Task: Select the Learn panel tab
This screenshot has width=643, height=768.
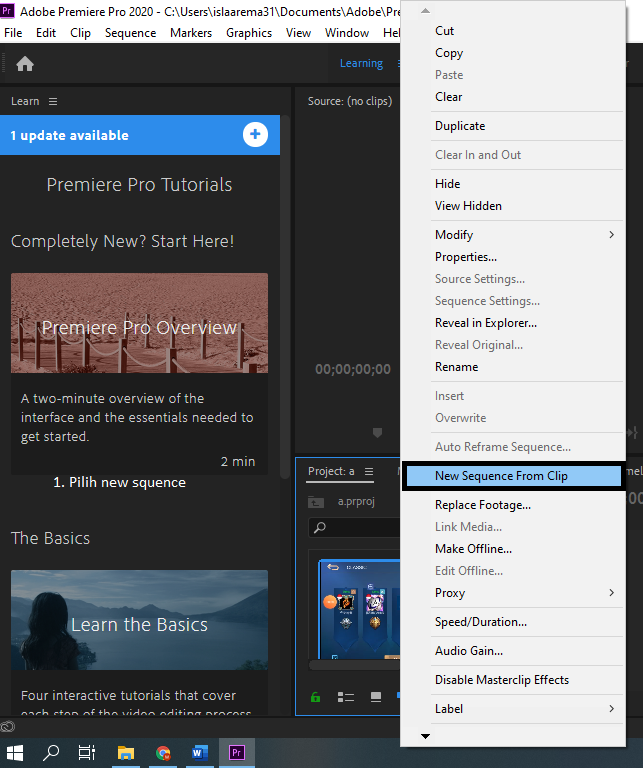Action: tap(25, 101)
